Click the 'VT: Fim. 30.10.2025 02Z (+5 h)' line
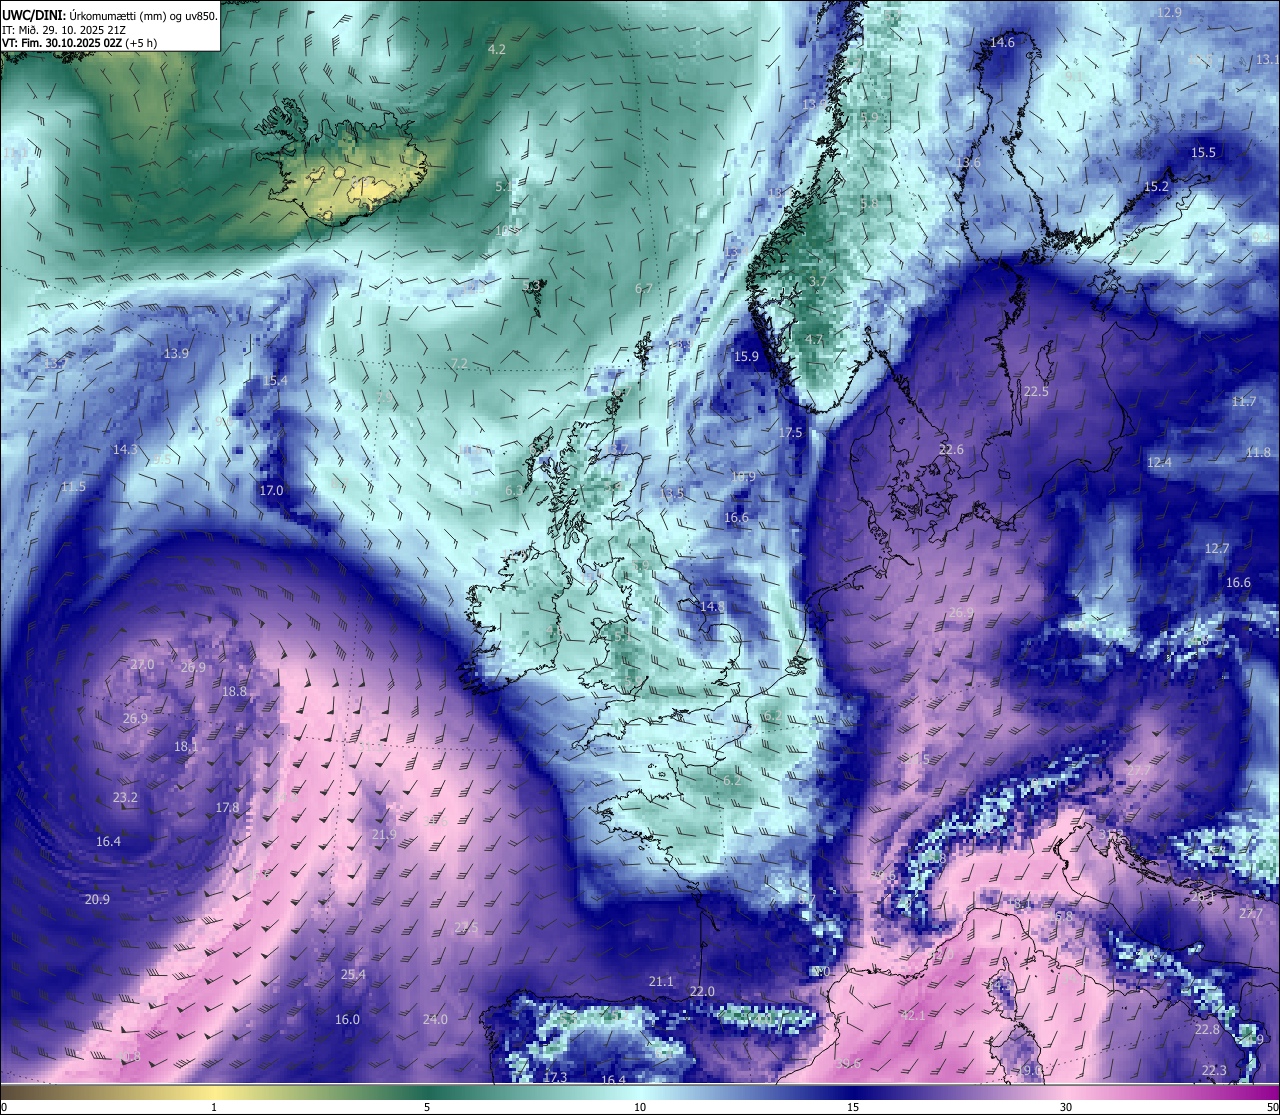Image resolution: width=1280 pixels, height=1115 pixels. pyautogui.click(x=79, y=43)
